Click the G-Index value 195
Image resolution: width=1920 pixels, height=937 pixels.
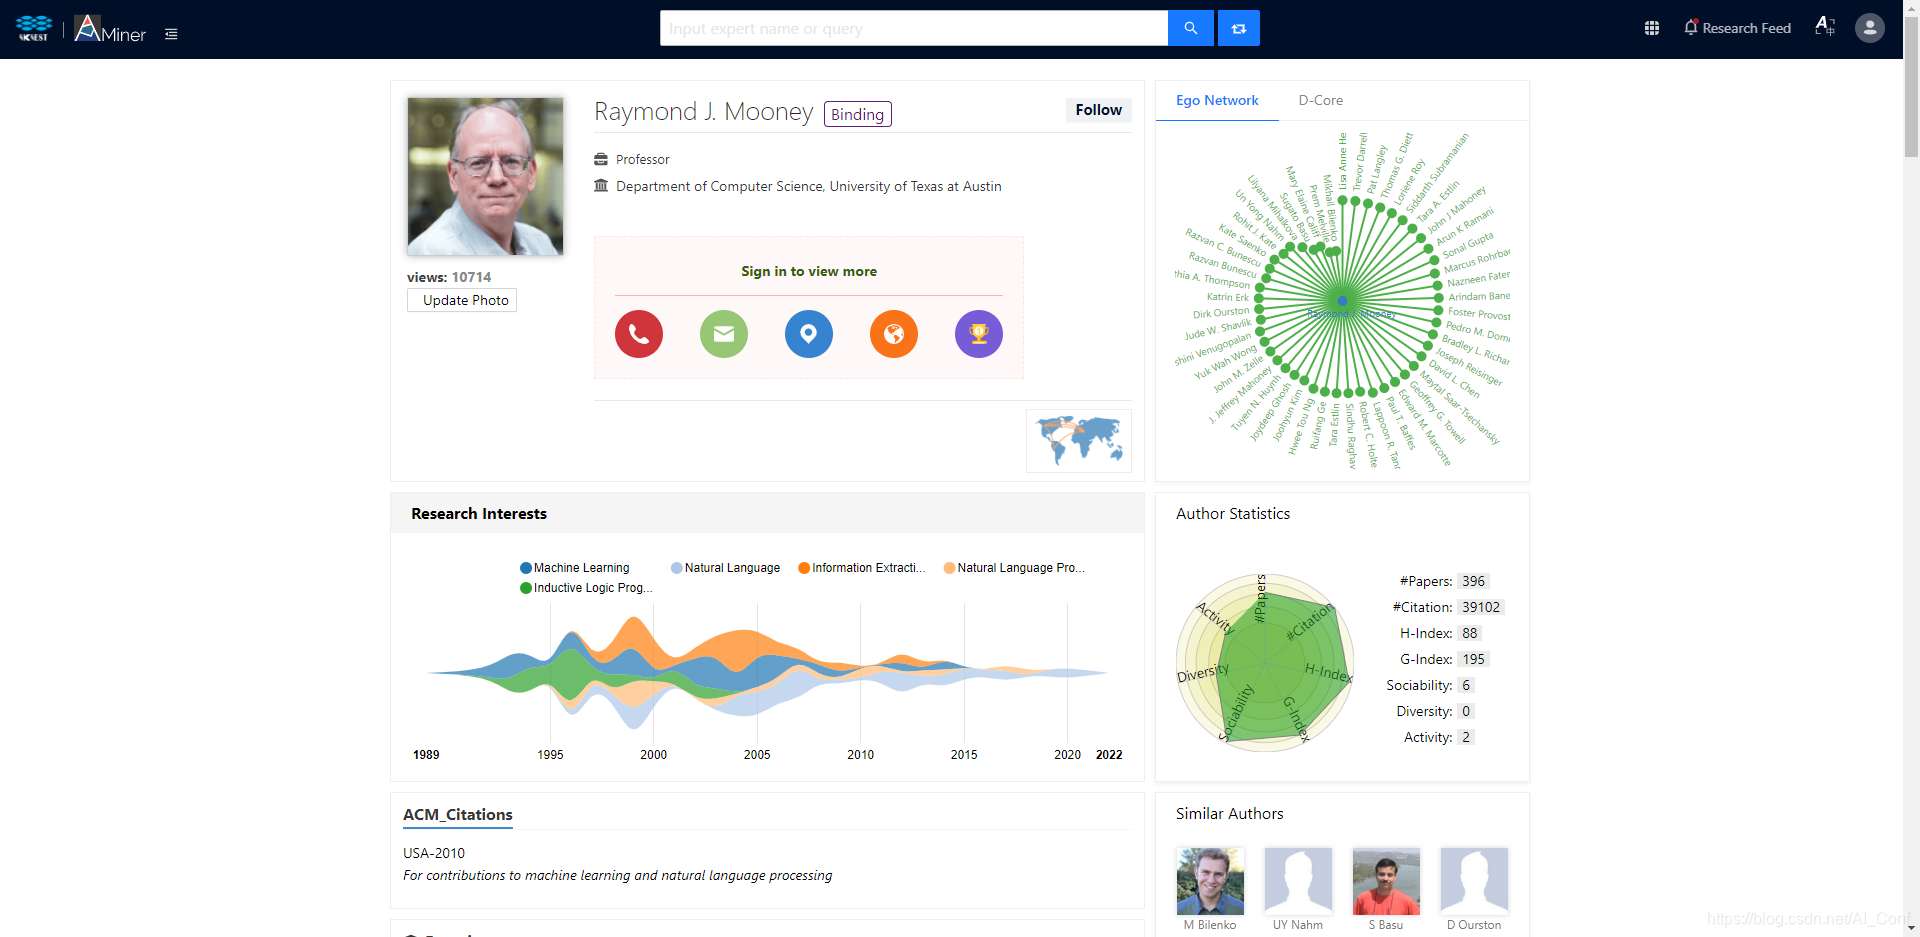pyautogui.click(x=1473, y=659)
